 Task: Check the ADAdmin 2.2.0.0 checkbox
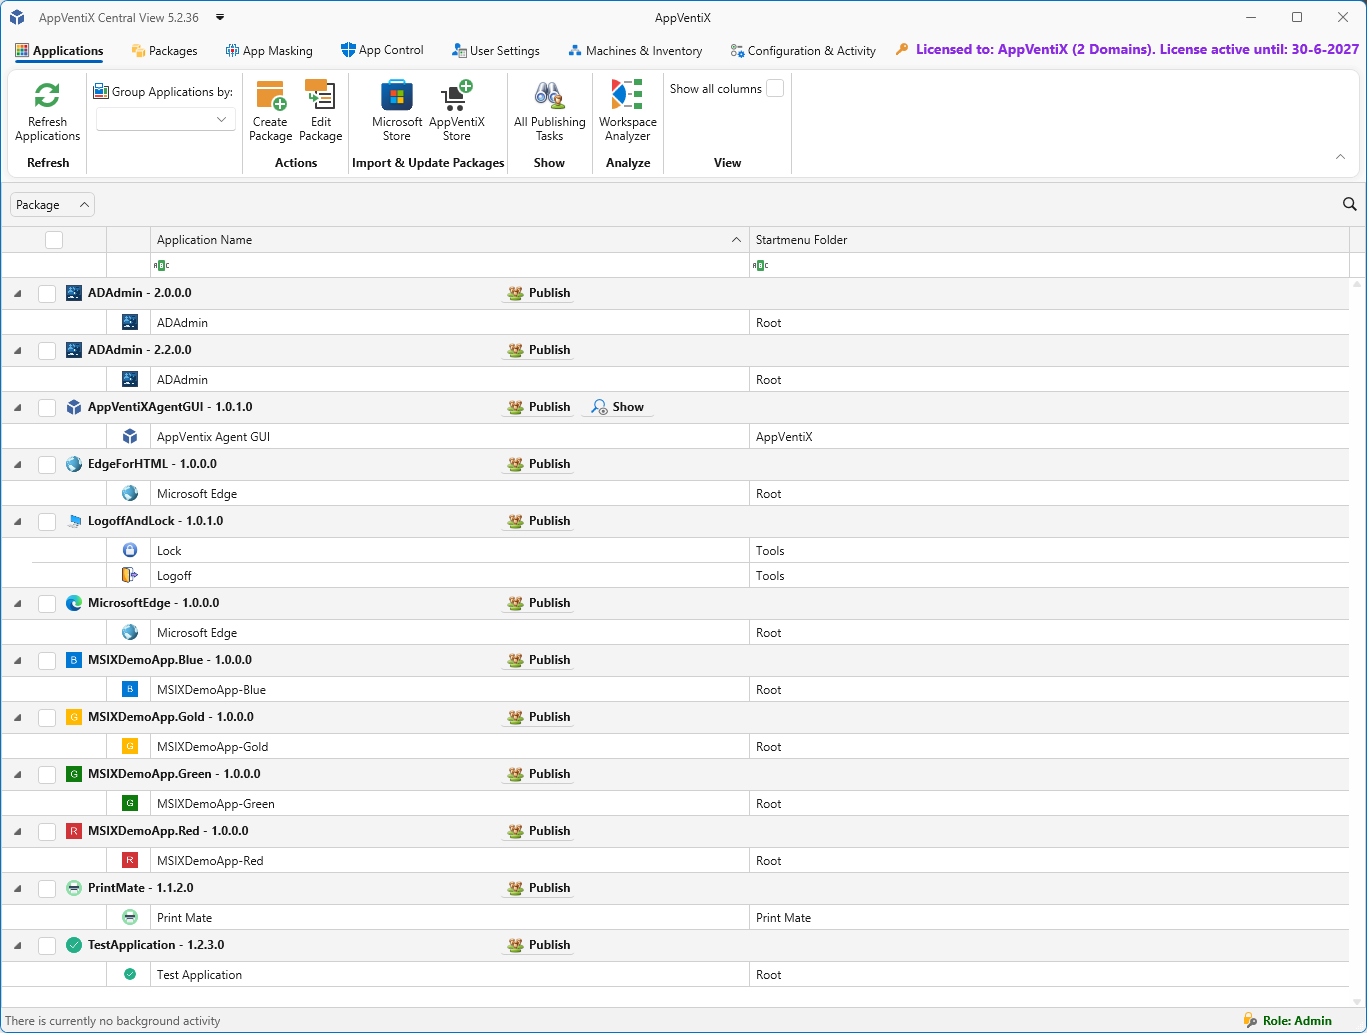(47, 351)
